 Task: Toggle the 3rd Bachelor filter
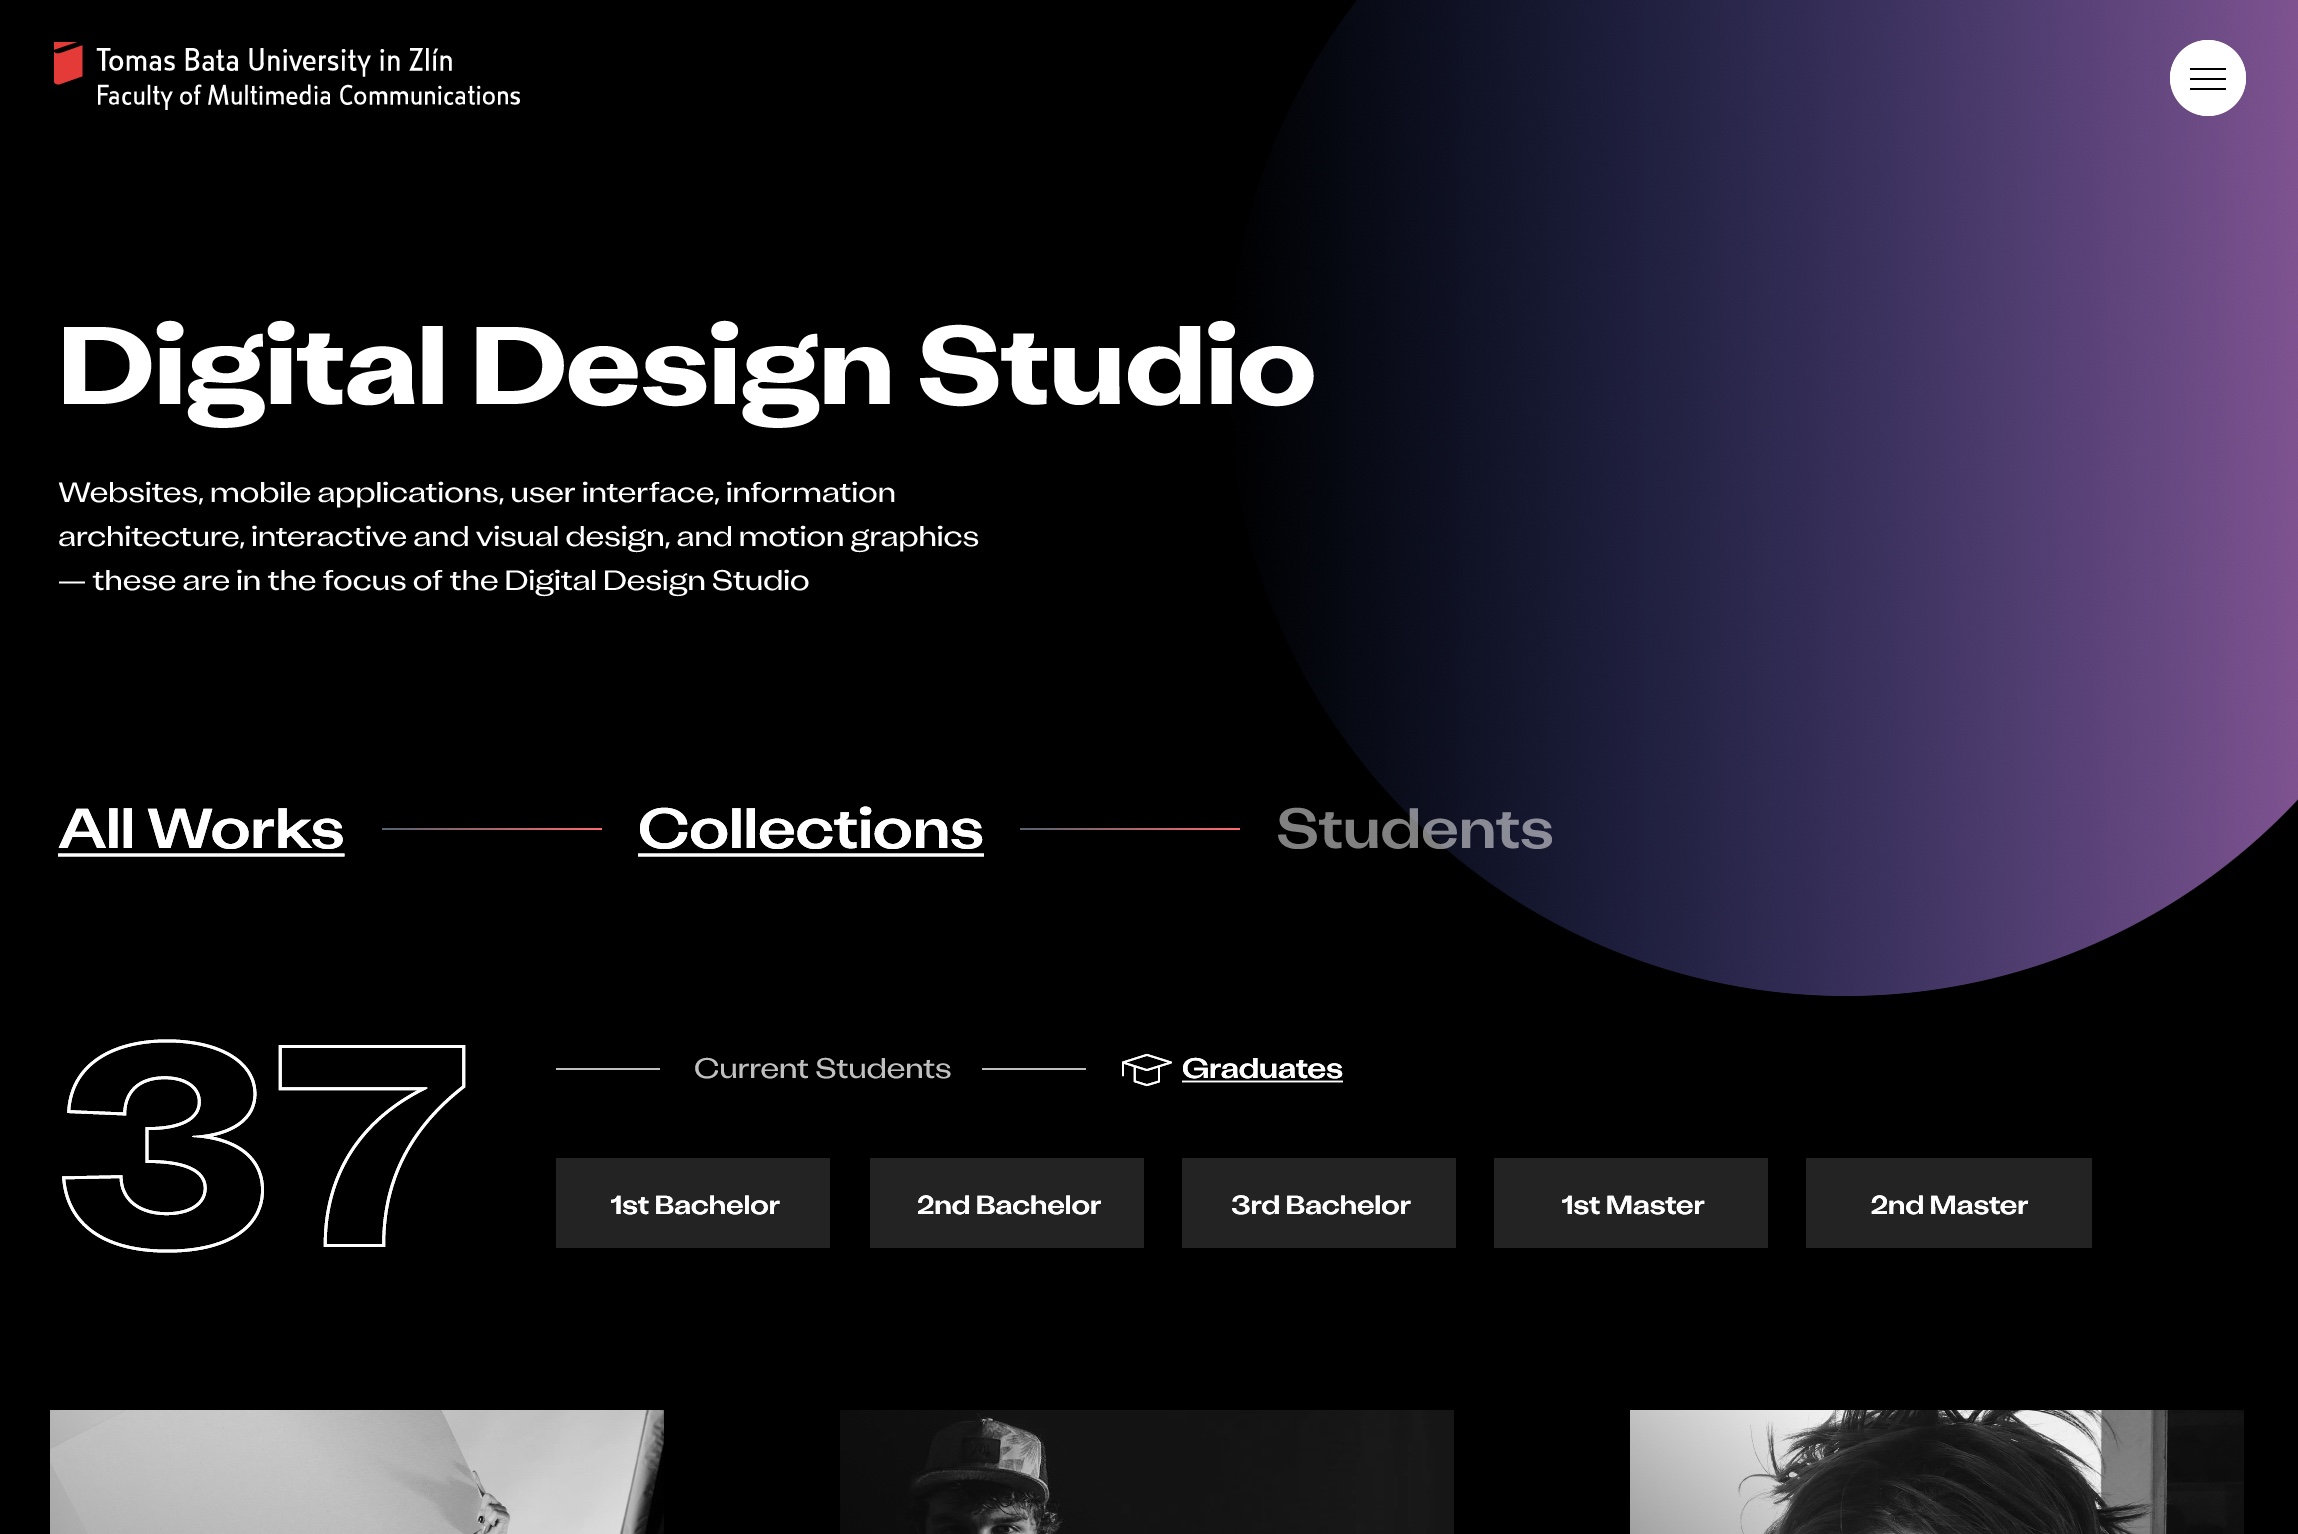[1319, 1204]
